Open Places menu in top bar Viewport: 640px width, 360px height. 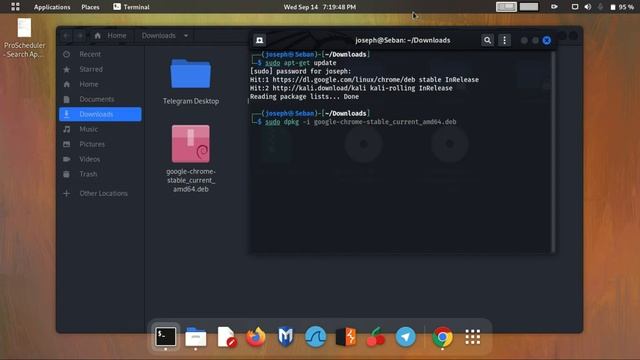coord(90,7)
